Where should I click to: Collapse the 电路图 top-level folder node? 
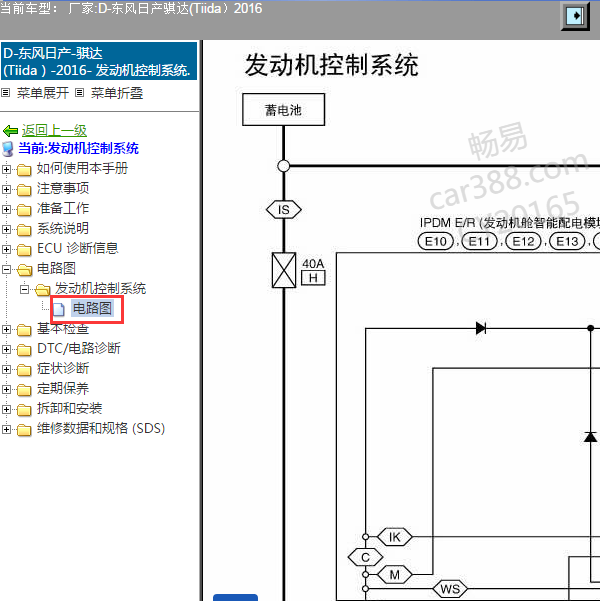pyautogui.click(x=6, y=269)
